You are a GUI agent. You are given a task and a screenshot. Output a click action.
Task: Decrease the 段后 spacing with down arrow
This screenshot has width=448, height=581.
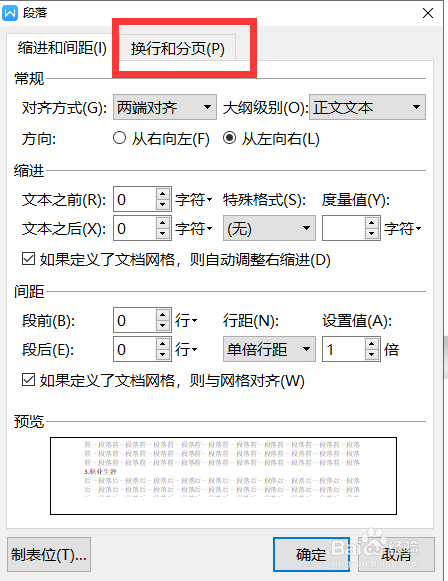pyautogui.click(x=163, y=355)
